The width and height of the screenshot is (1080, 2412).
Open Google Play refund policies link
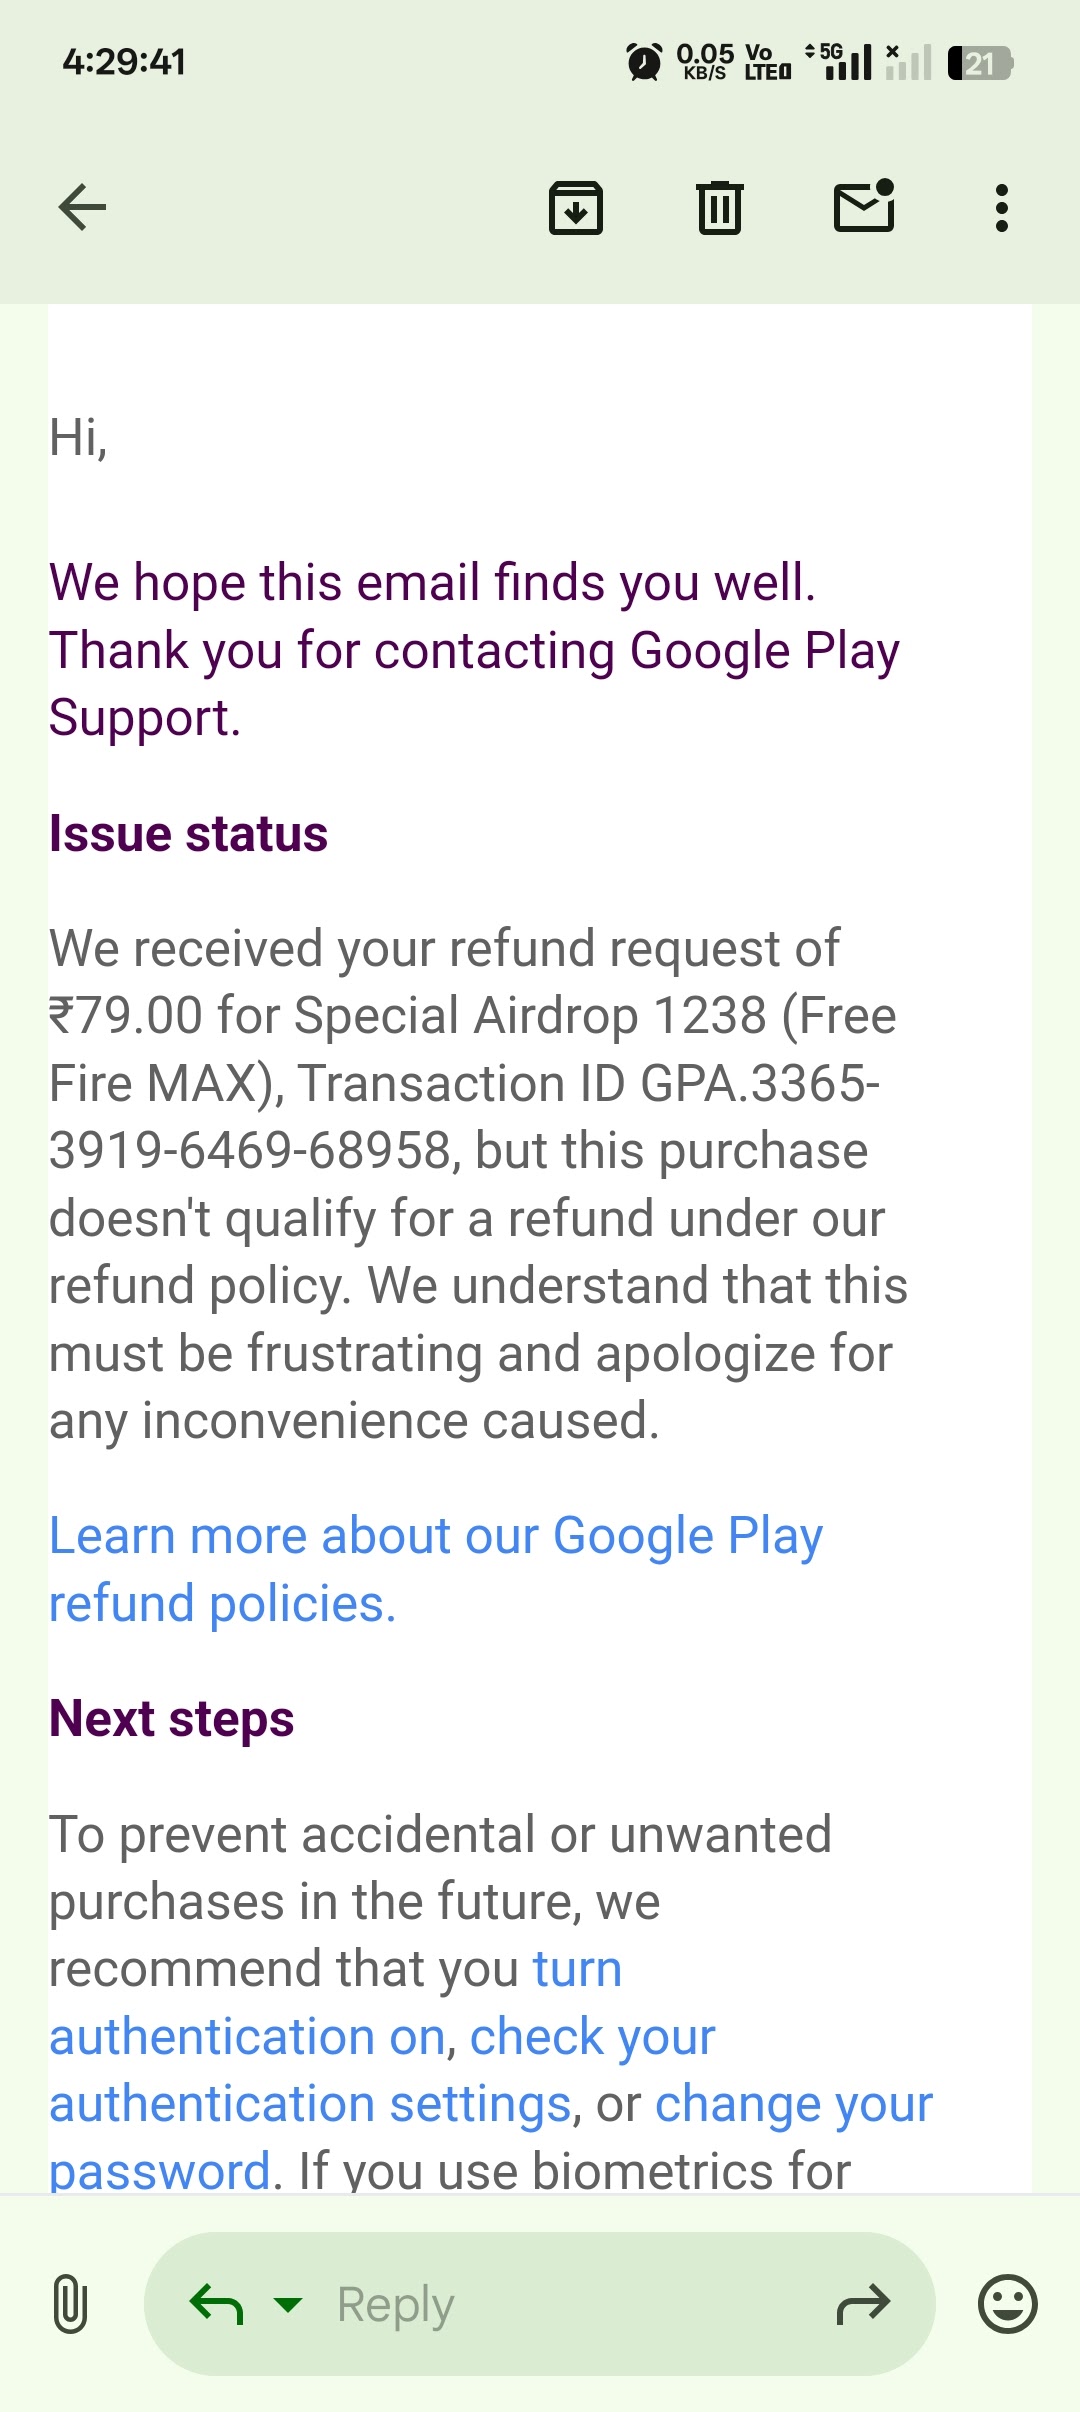[435, 1568]
